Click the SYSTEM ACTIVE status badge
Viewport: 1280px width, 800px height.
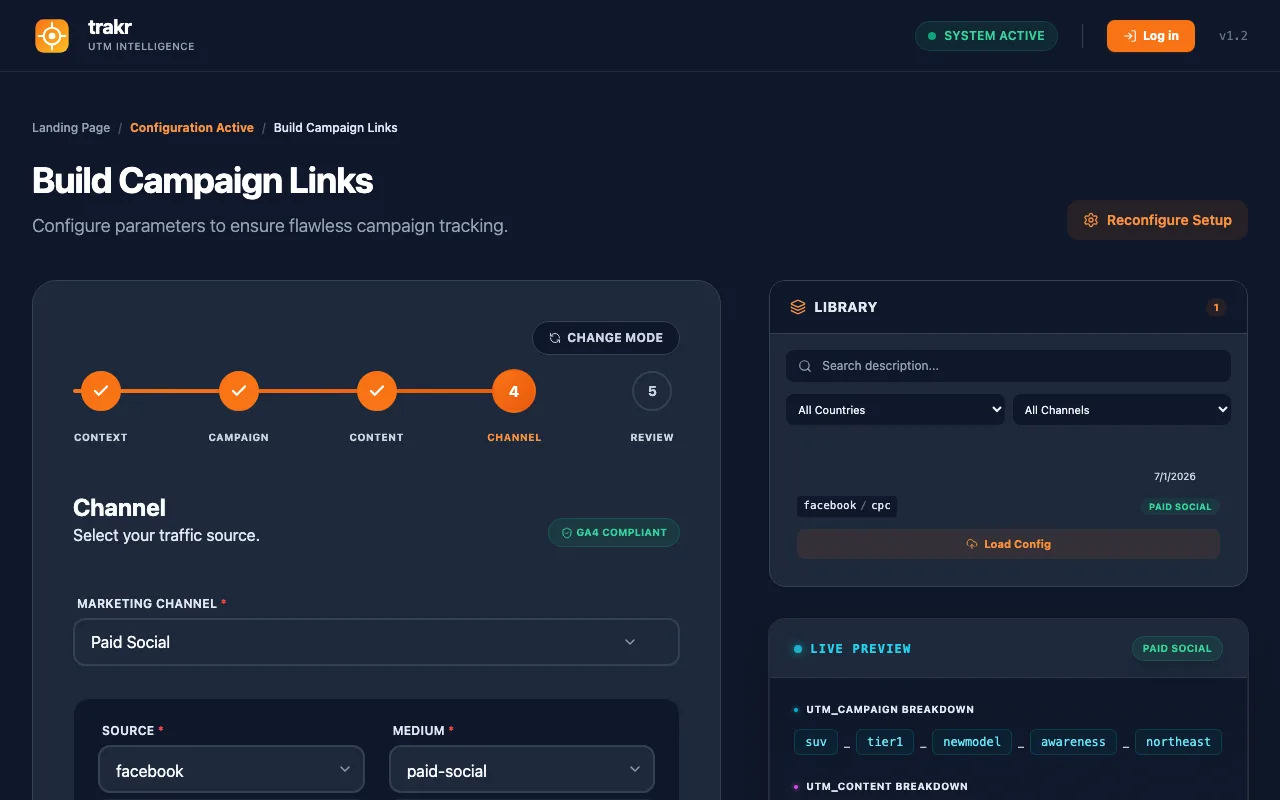[986, 36]
